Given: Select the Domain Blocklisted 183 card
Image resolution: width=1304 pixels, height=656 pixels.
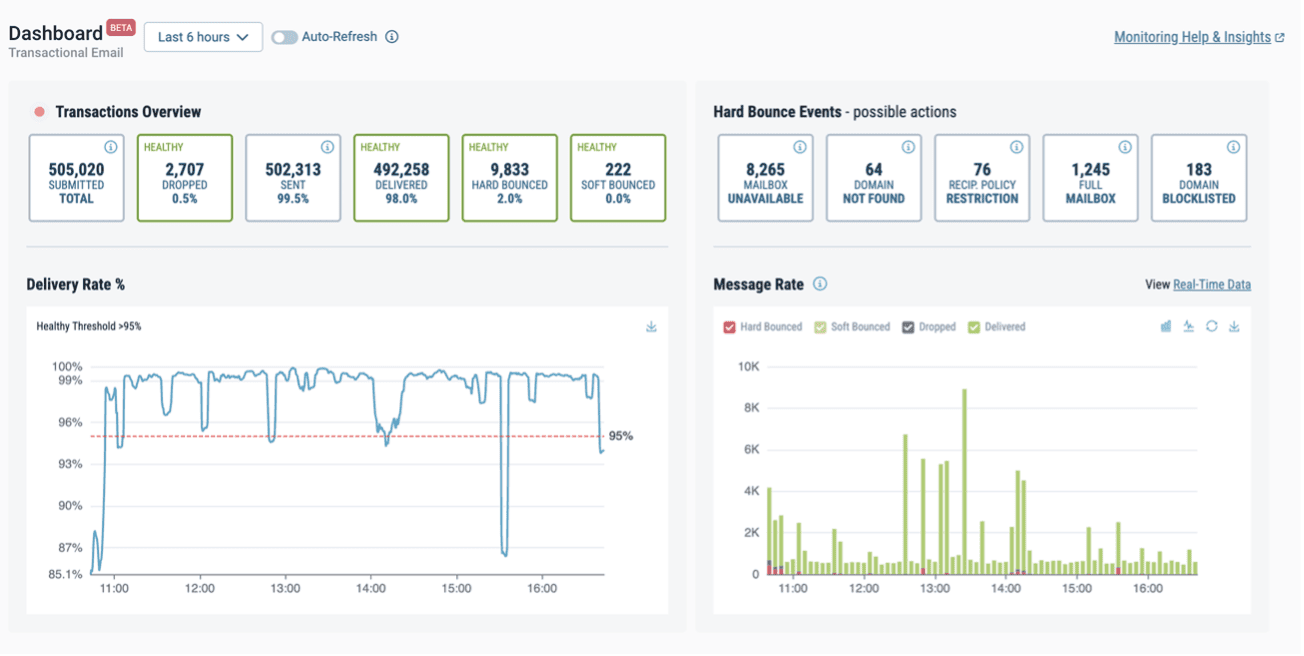Looking at the screenshot, I should (1199, 178).
